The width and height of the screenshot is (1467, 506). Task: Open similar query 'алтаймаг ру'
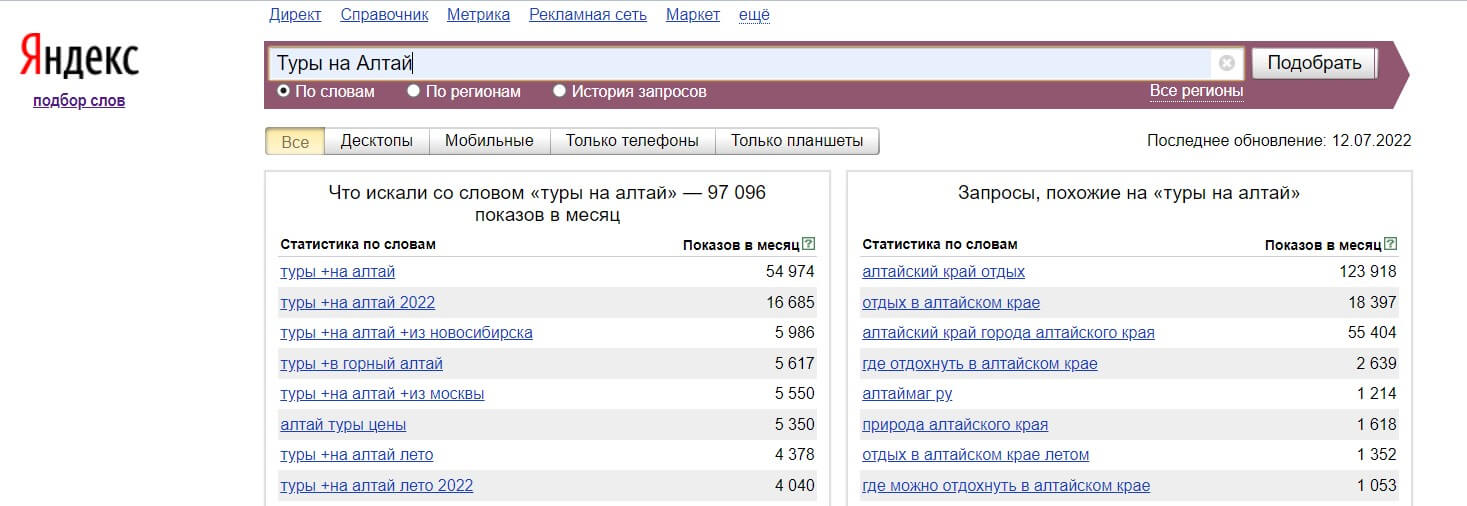907,393
